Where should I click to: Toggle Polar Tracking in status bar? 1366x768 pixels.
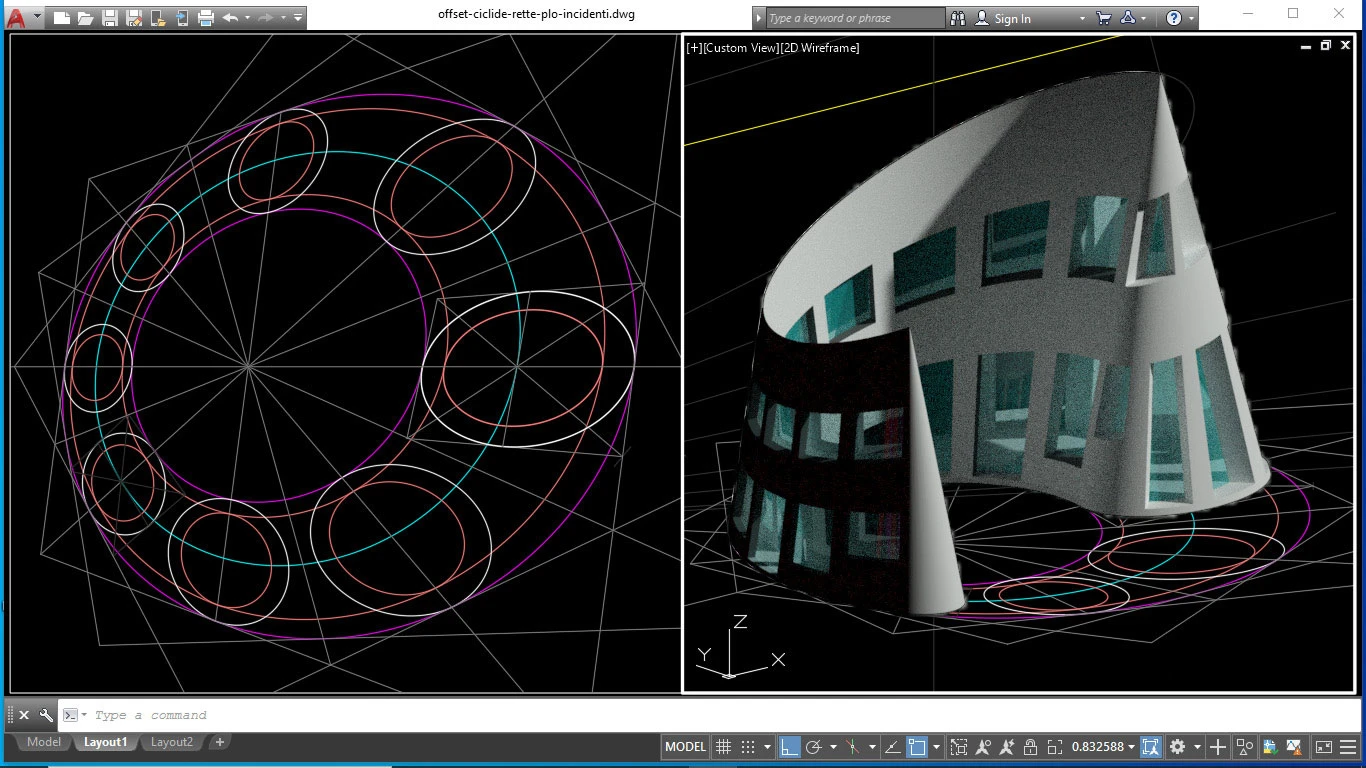click(814, 747)
